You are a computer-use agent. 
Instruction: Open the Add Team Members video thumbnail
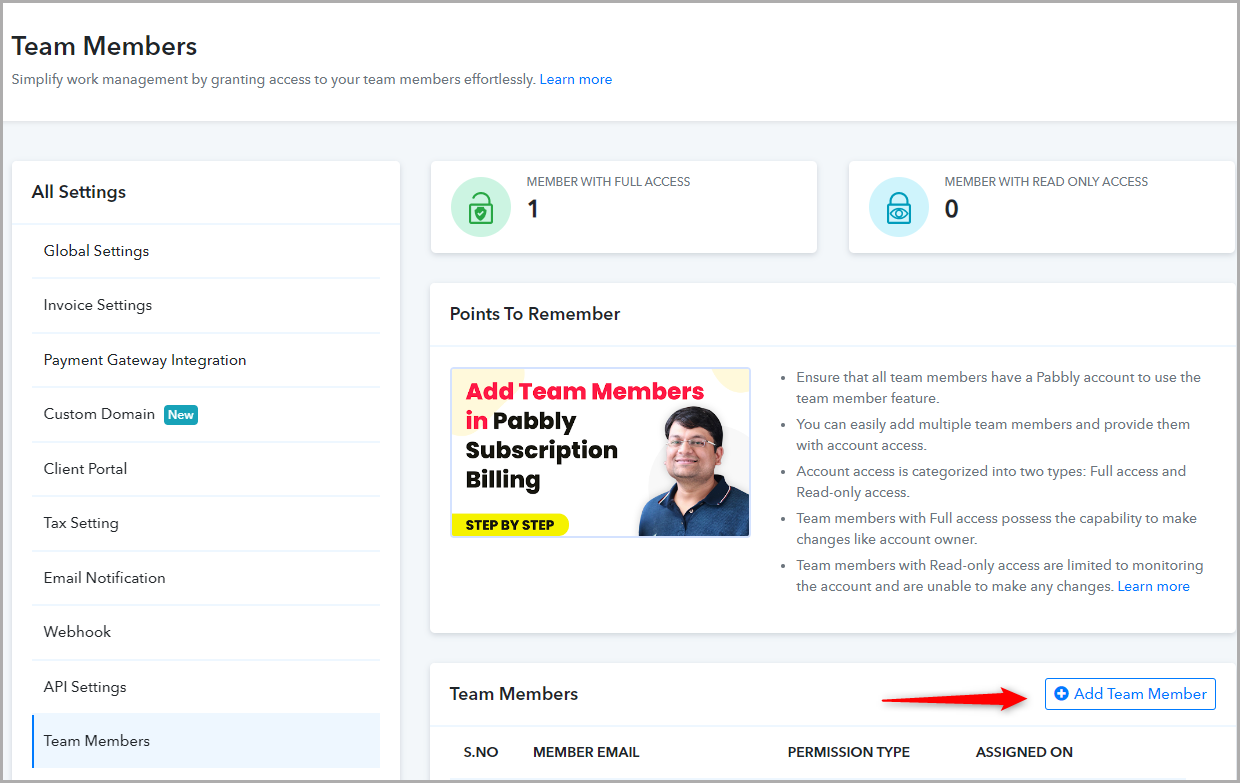tap(600, 452)
